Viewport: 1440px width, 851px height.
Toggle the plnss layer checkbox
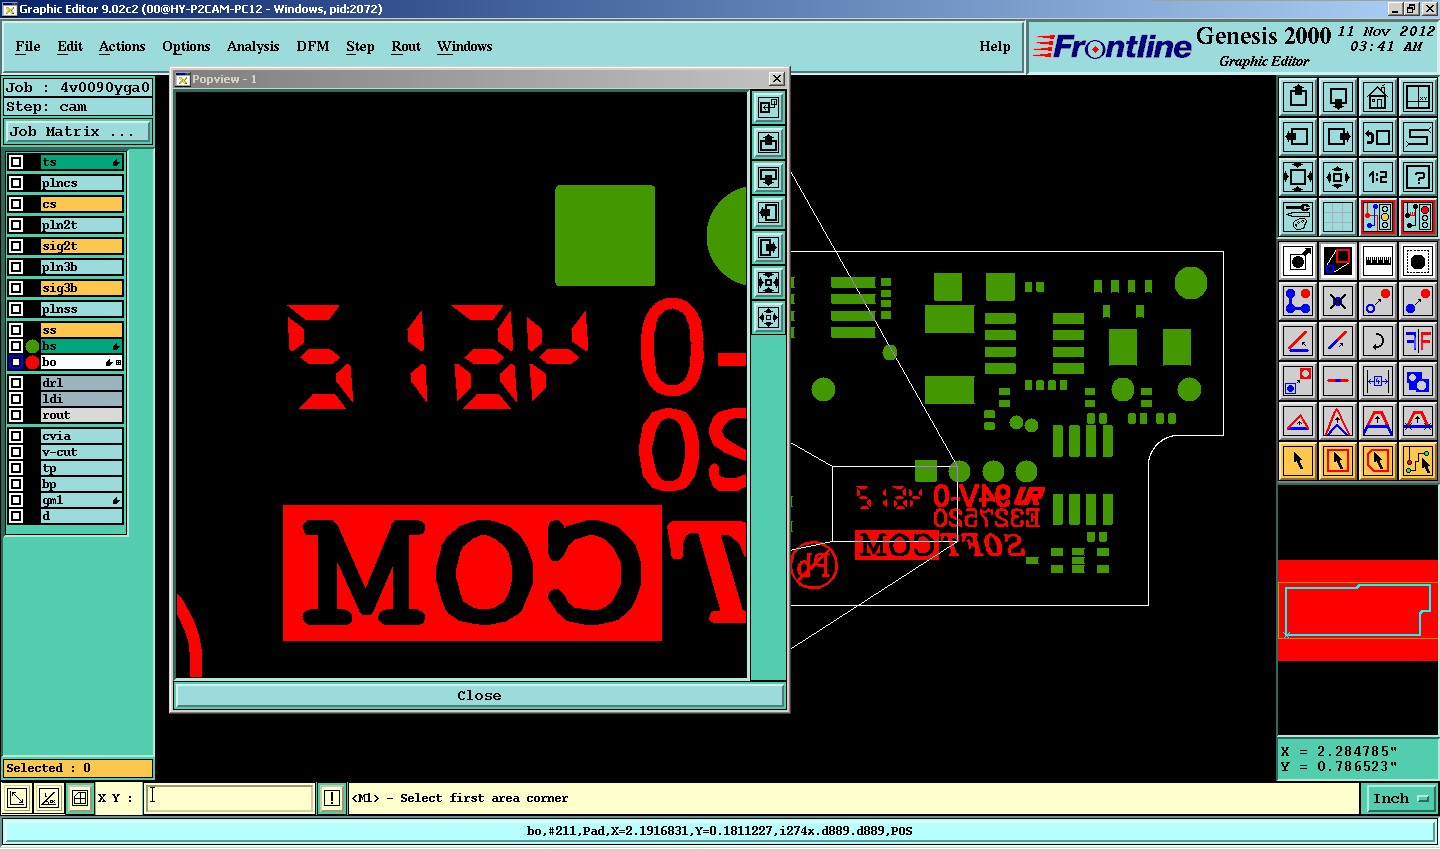16,309
